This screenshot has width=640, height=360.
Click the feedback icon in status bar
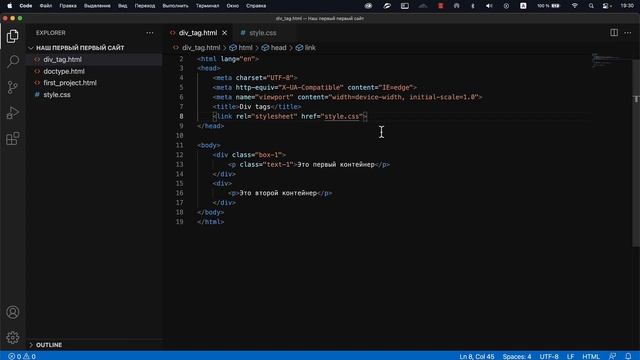click(612, 356)
